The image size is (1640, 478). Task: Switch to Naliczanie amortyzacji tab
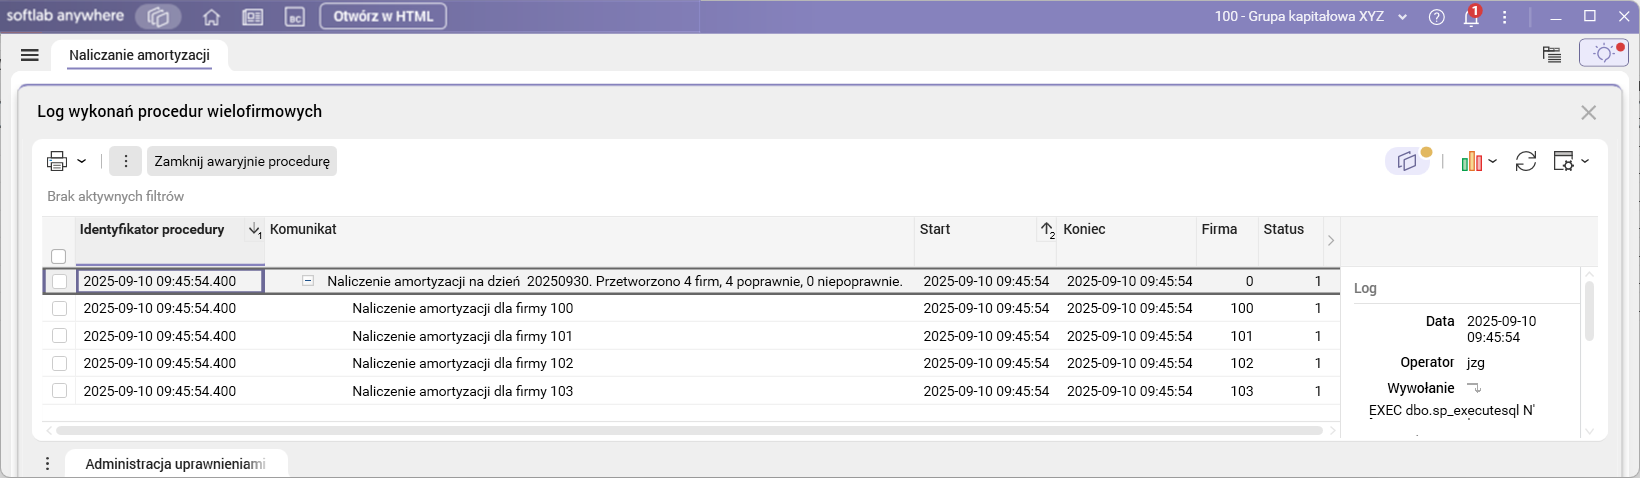[139, 55]
